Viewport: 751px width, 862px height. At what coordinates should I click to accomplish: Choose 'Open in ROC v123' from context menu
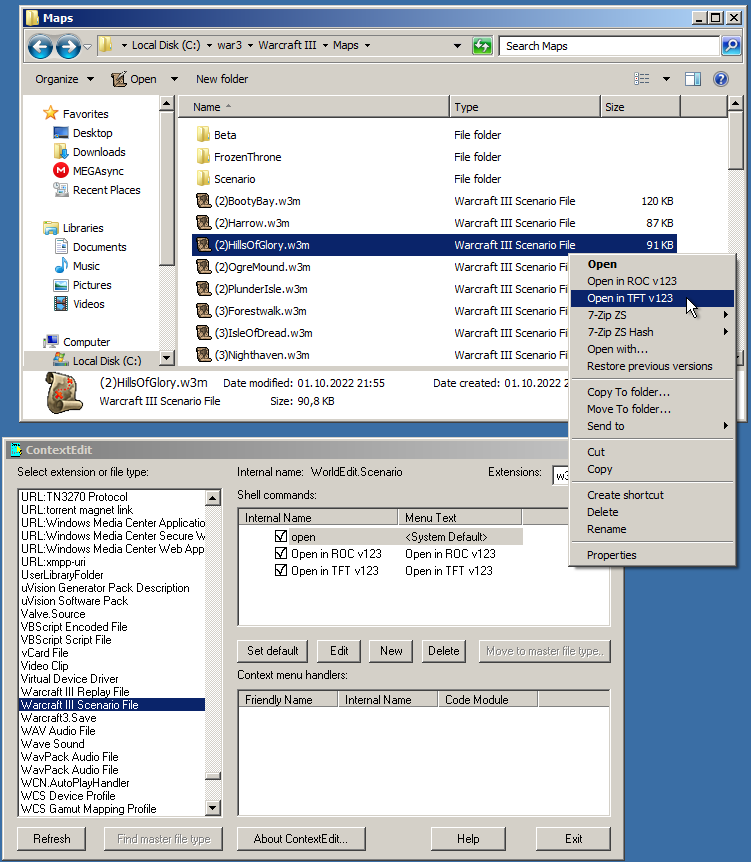(653, 281)
